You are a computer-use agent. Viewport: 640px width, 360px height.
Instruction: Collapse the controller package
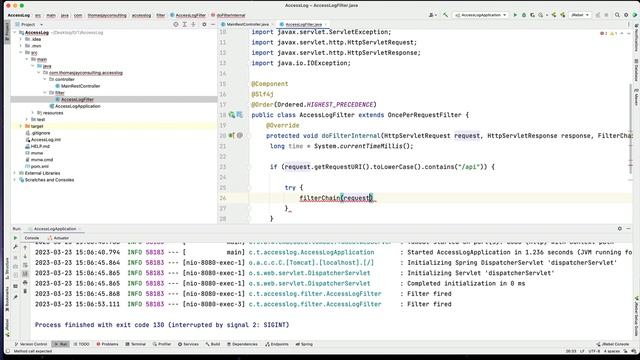[44, 79]
